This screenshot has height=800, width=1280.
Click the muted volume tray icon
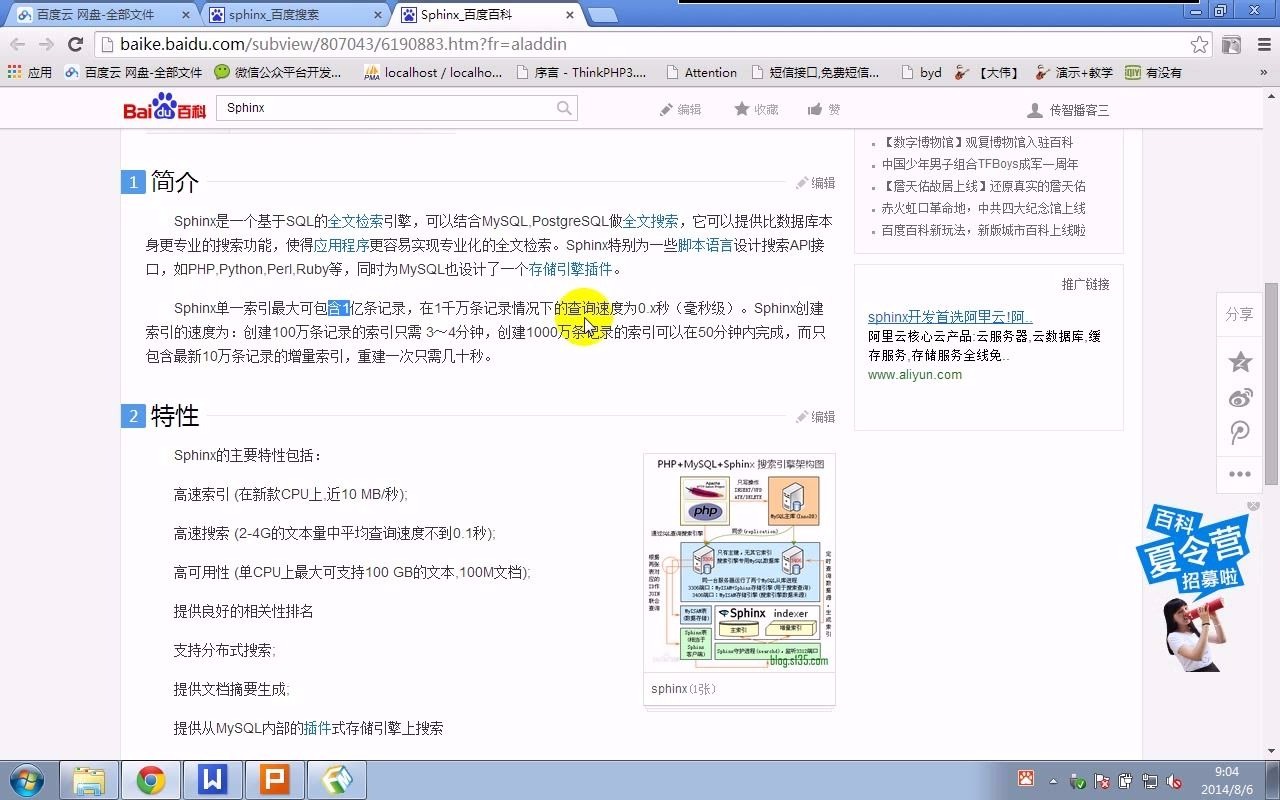pyautogui.click(x=1173, y=781)
